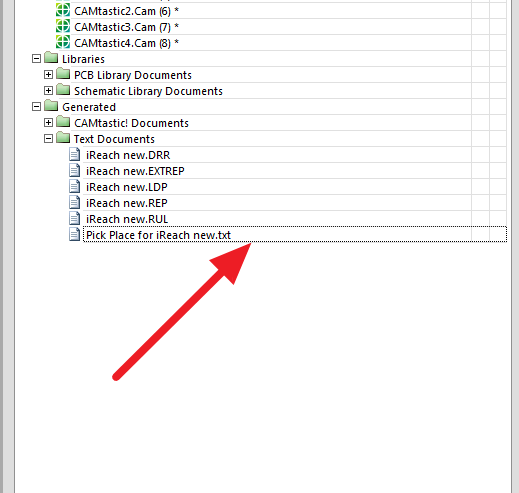Collapse the Libraries node
The image size is (519, 493).
pos(36,59)
